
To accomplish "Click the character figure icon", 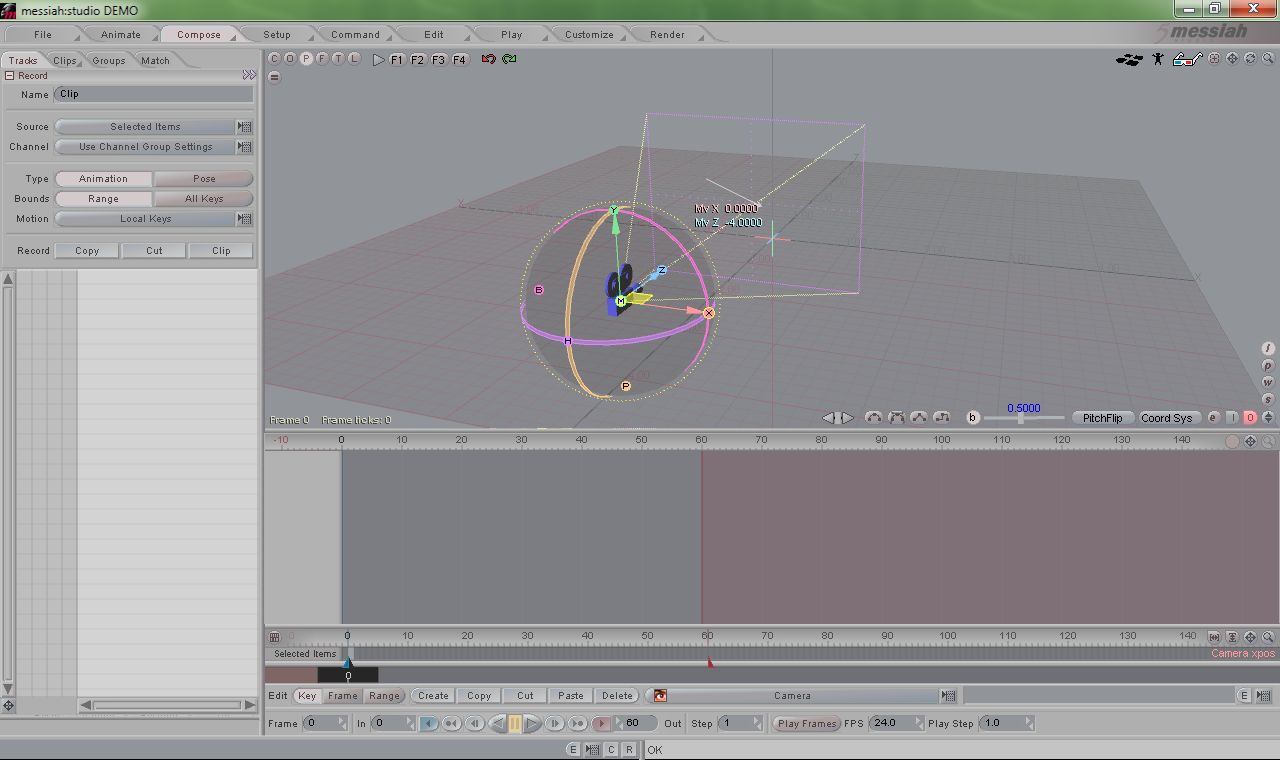I will point(1158,59).
